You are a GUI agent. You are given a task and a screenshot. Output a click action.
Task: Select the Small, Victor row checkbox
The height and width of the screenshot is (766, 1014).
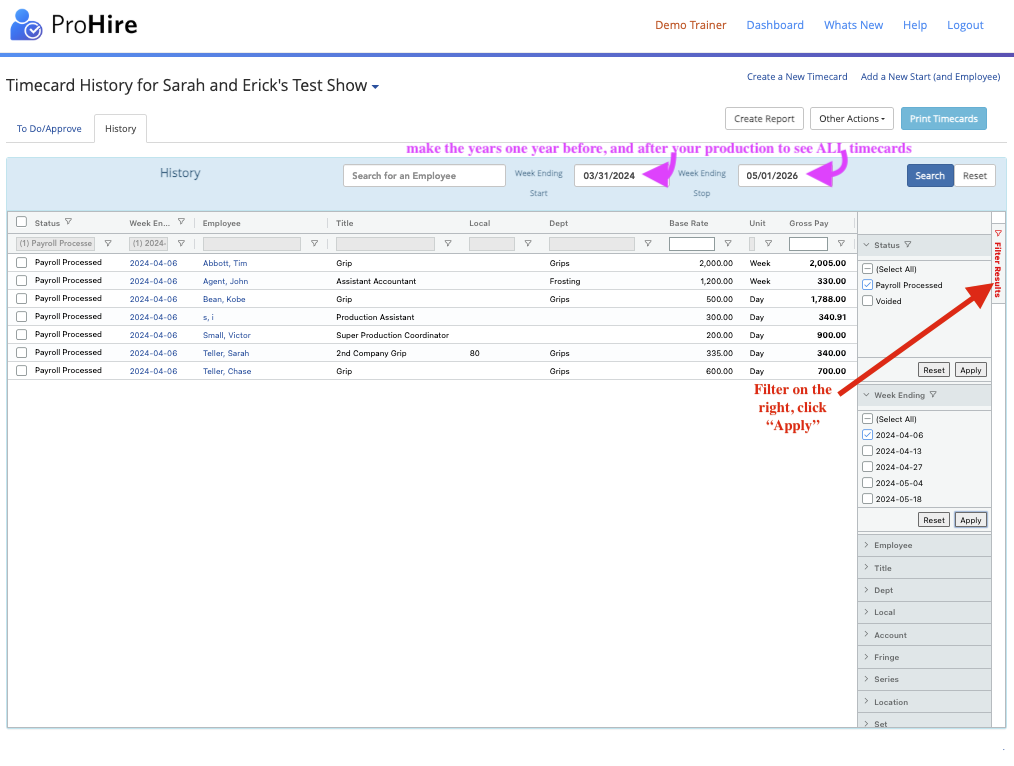(x=21, y=335)
